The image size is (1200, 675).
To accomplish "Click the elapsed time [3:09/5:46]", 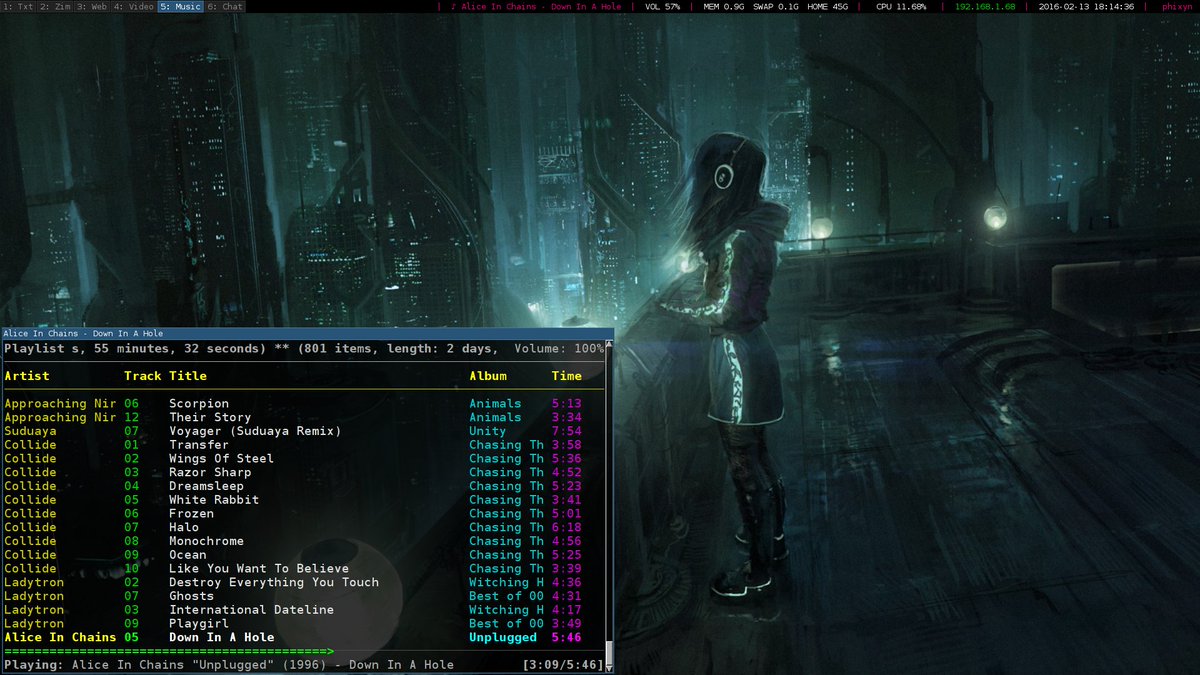I will coord(563,665).
